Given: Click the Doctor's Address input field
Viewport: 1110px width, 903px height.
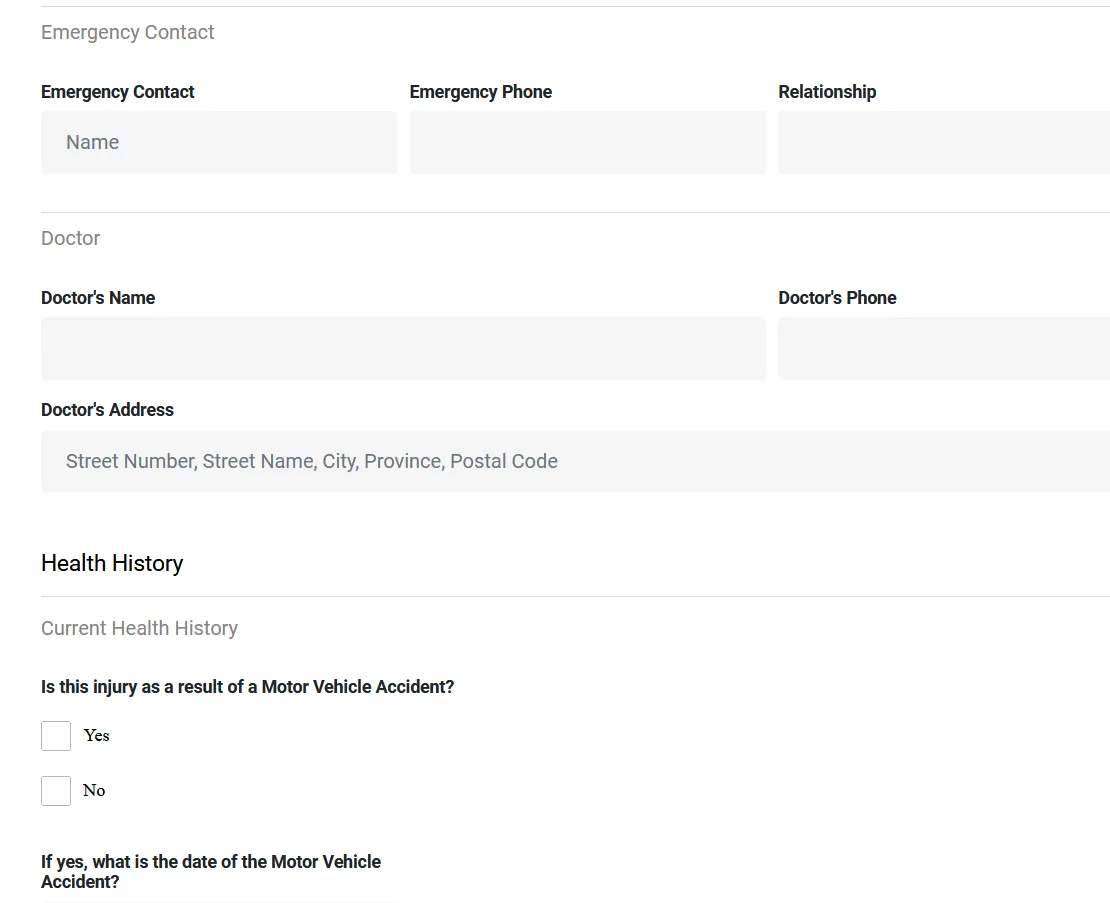Looking at the screenshot, I should pos(576,461).
